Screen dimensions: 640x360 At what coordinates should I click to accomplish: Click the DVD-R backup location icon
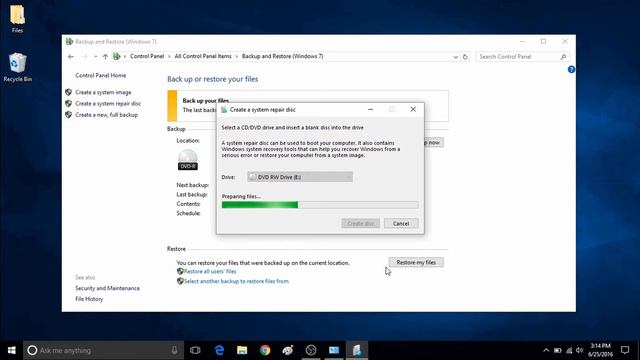(188, 160)
